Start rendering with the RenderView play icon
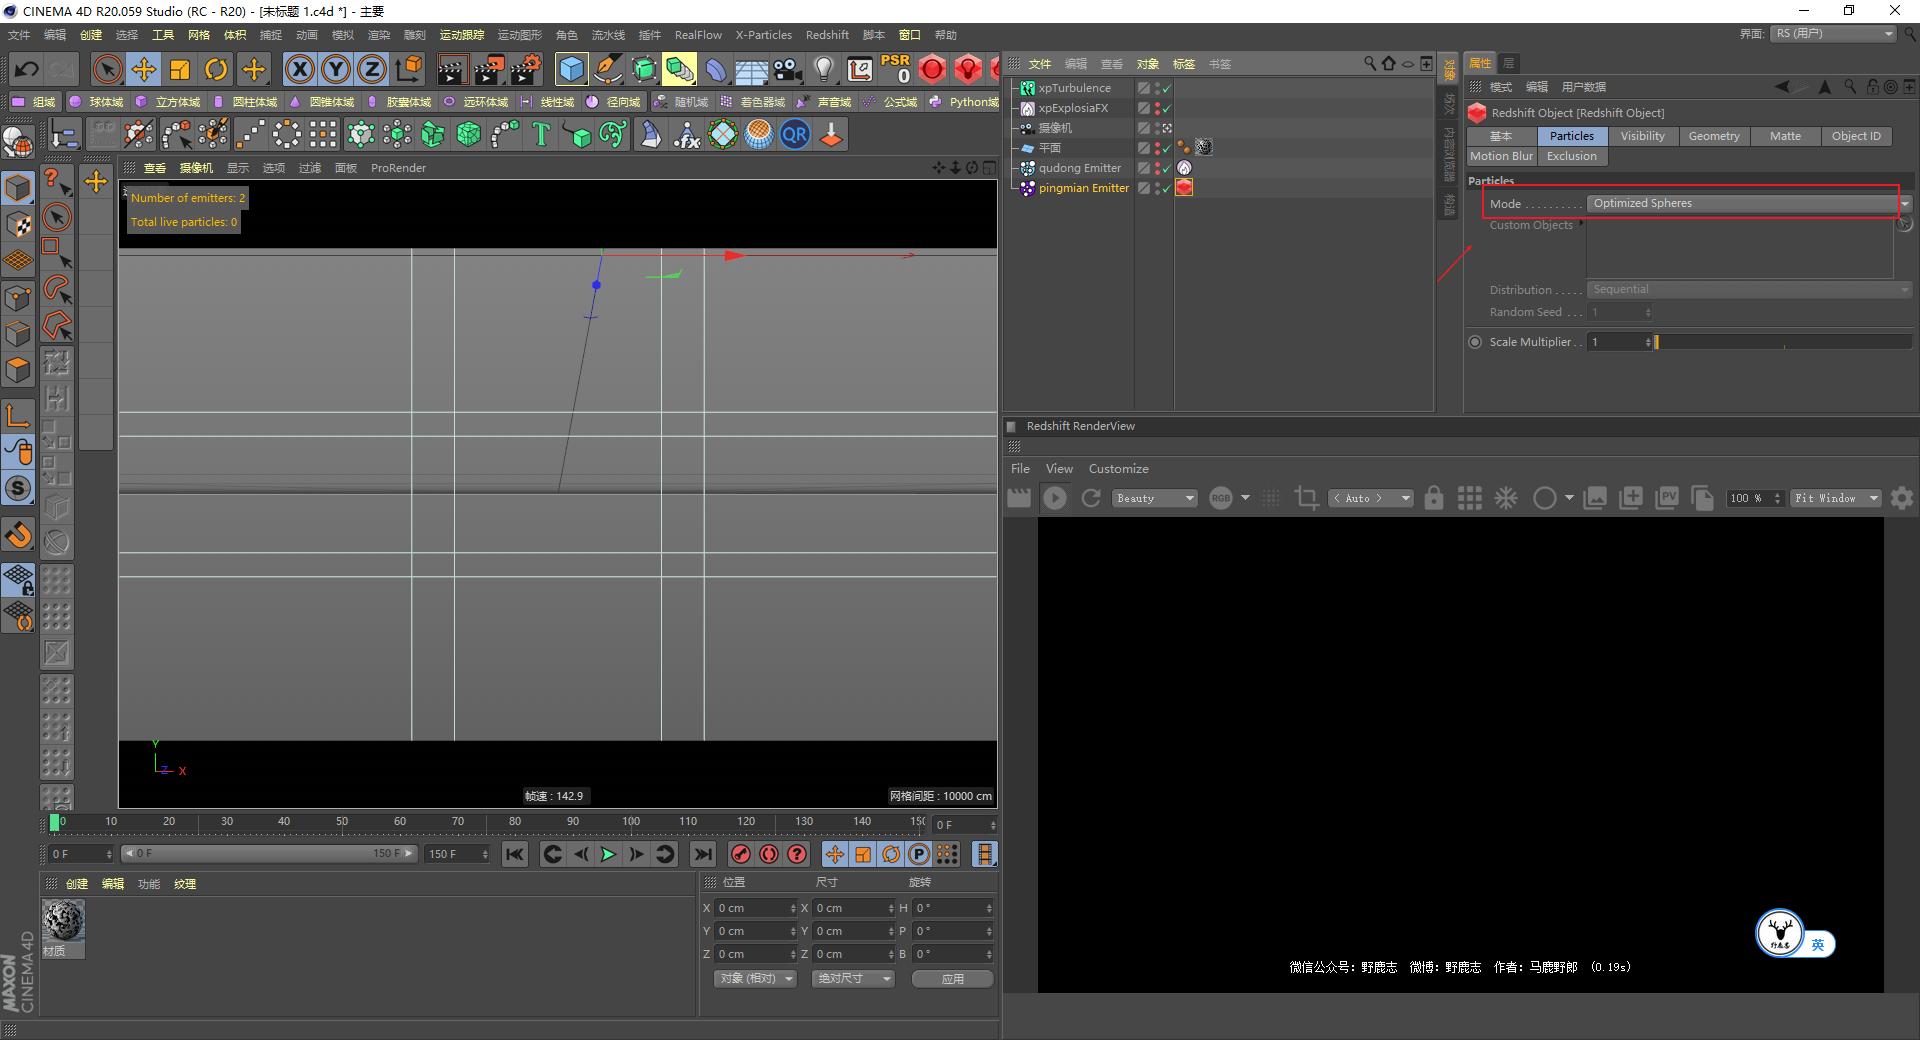Screen dimensions: 1920x1040 tap(1055, 498)
